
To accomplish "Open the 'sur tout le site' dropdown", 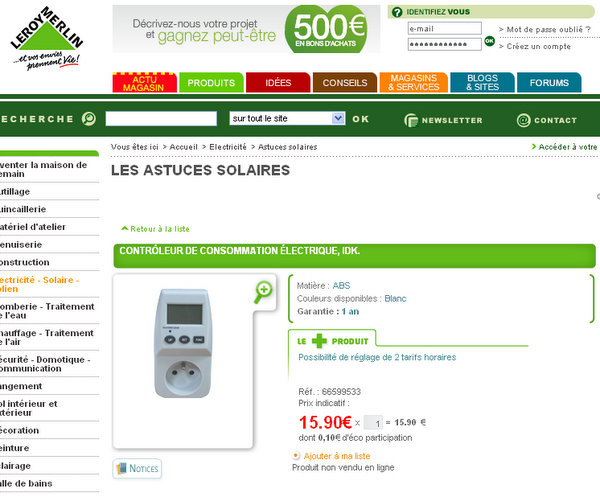I will click(x=287, y=118).
